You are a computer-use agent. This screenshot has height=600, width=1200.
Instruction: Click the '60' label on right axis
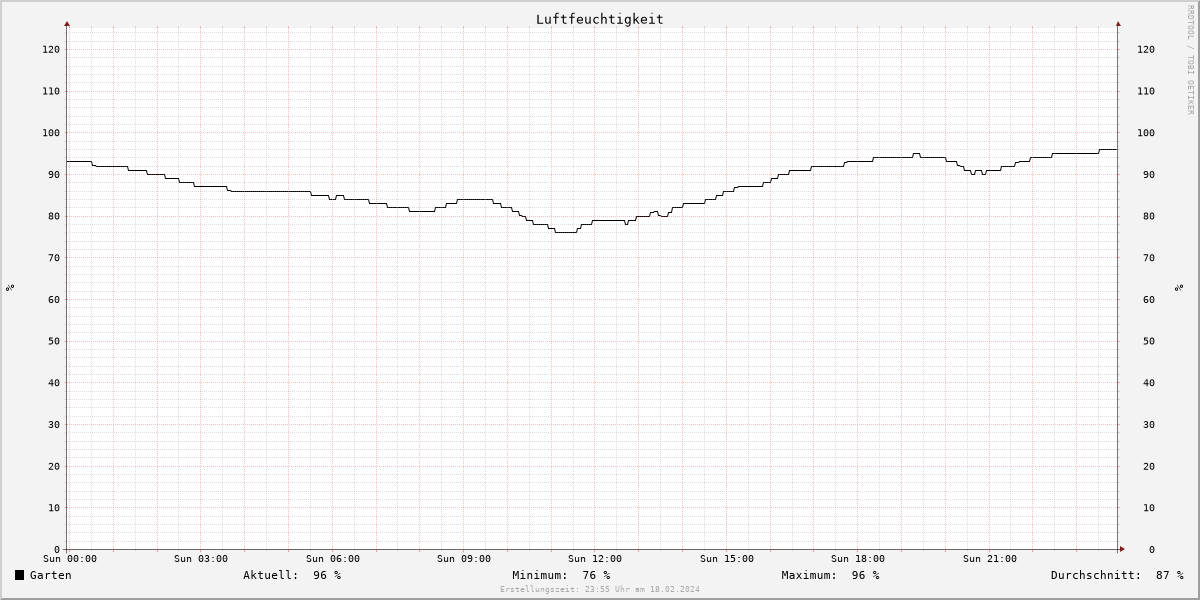pyautogui.click(x=1150, y=300)
